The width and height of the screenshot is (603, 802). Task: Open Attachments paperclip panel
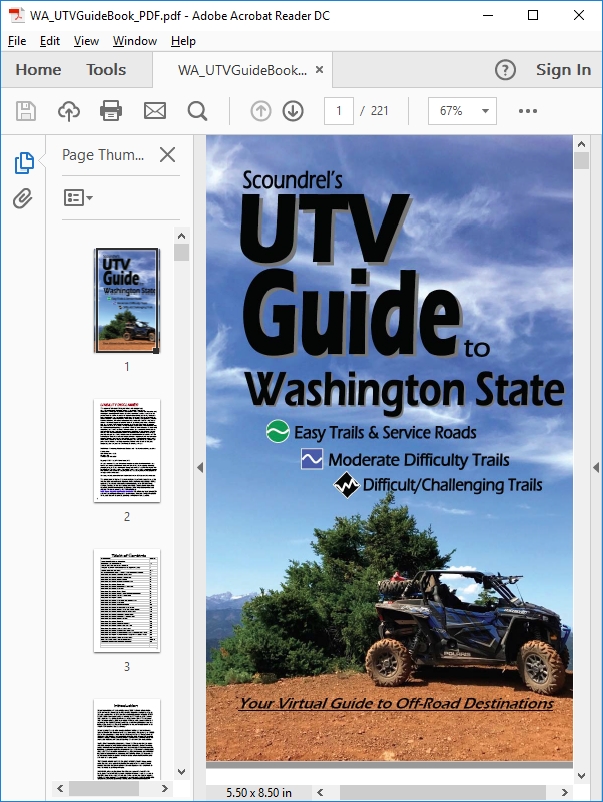click(23, 198)
